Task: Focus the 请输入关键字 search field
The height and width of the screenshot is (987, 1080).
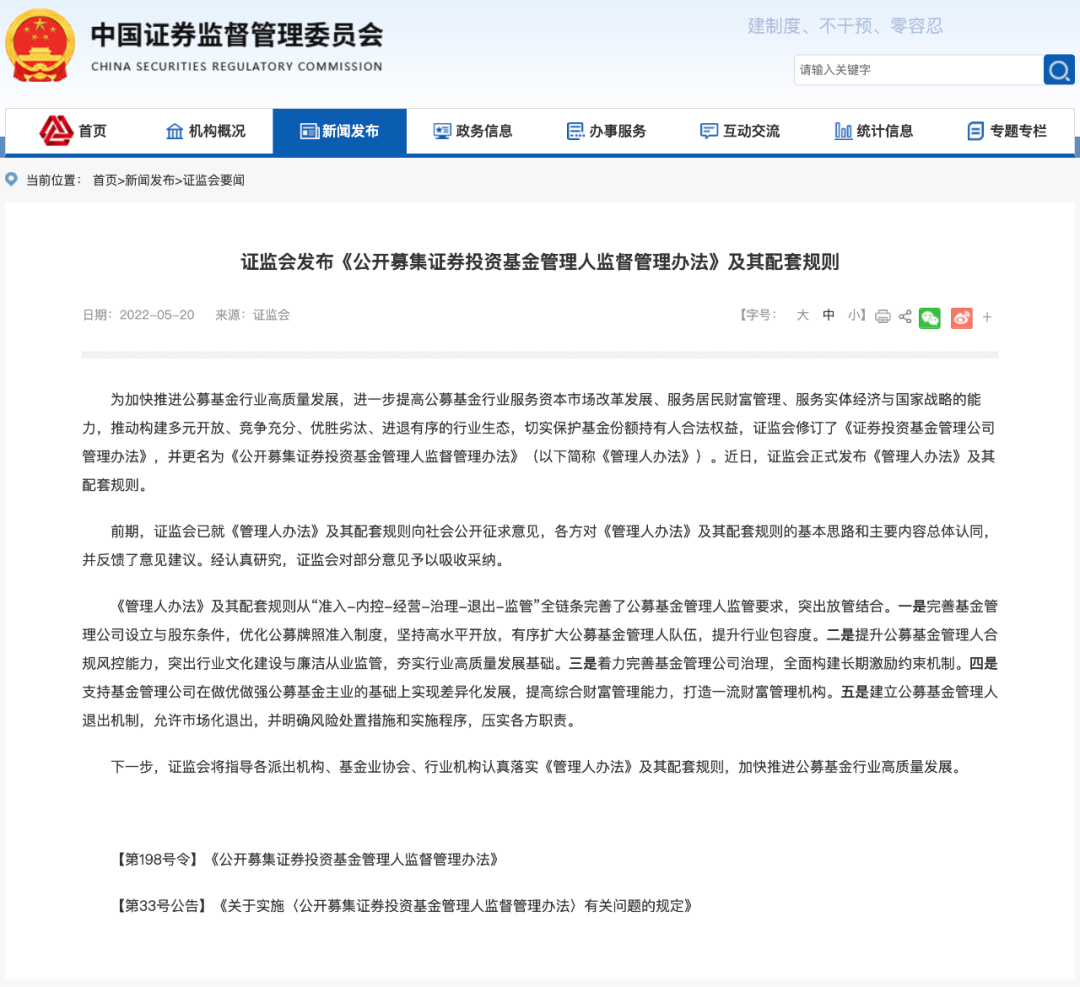Action: point(919,70)
